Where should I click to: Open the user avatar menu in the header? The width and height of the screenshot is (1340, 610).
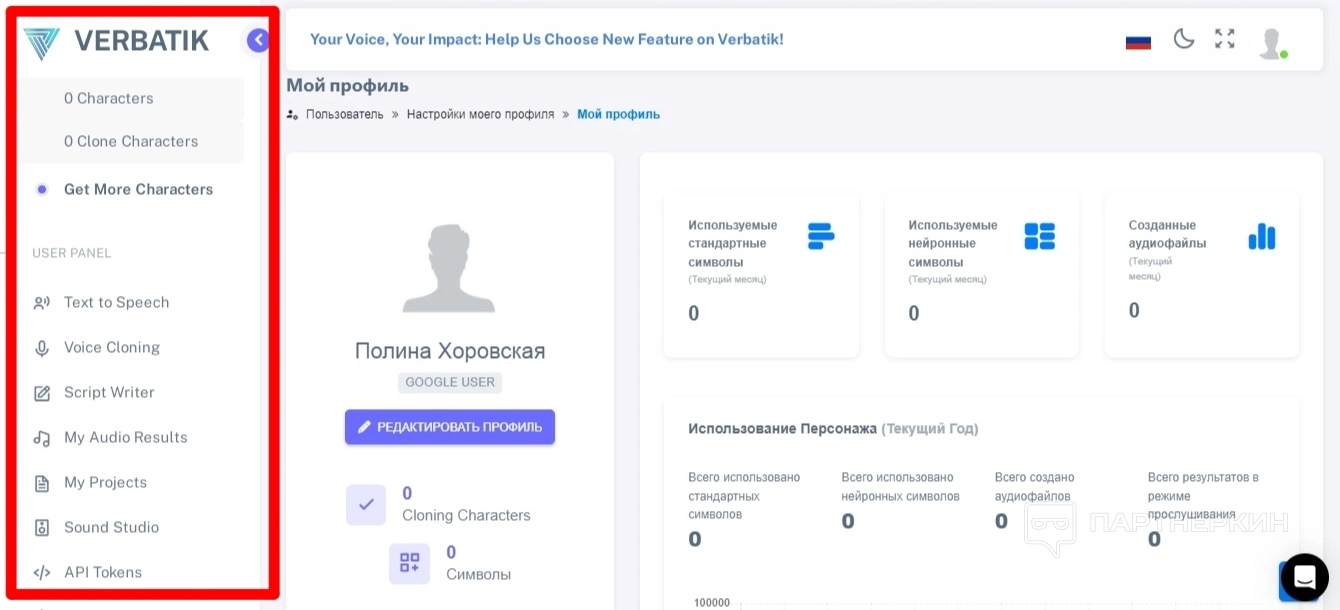coord(1271,42)
